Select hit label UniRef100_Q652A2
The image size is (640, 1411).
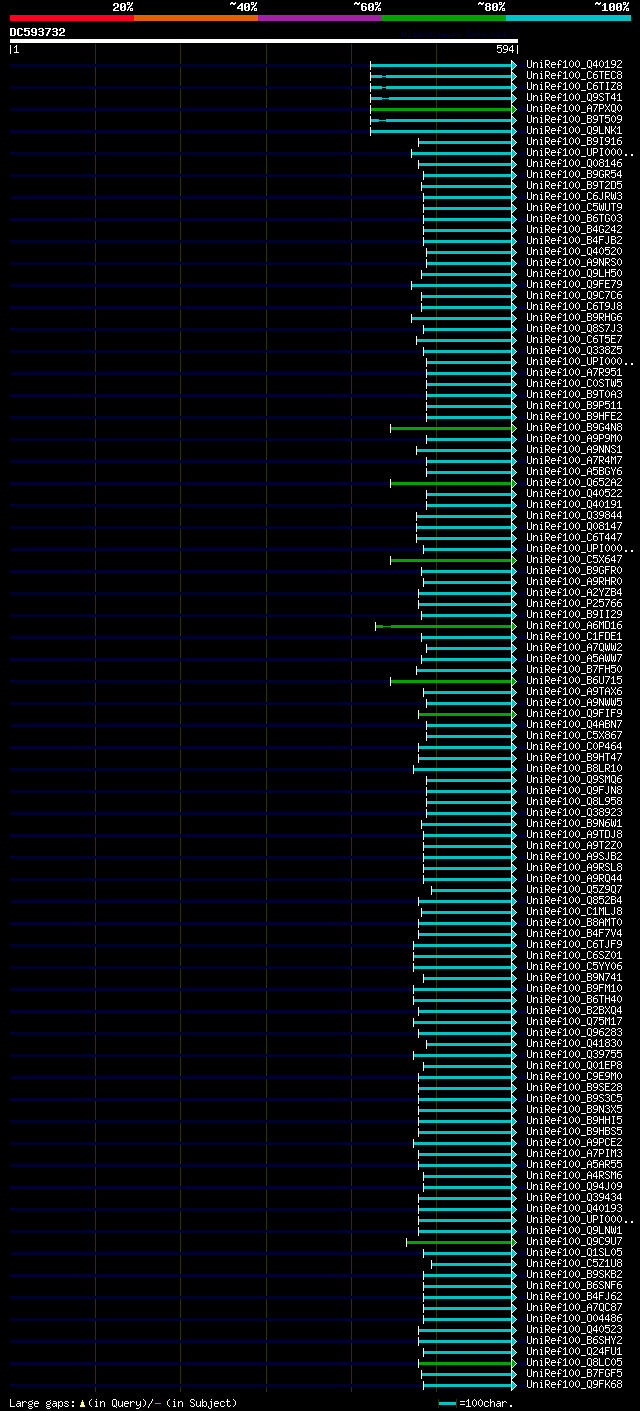point(574,482)
